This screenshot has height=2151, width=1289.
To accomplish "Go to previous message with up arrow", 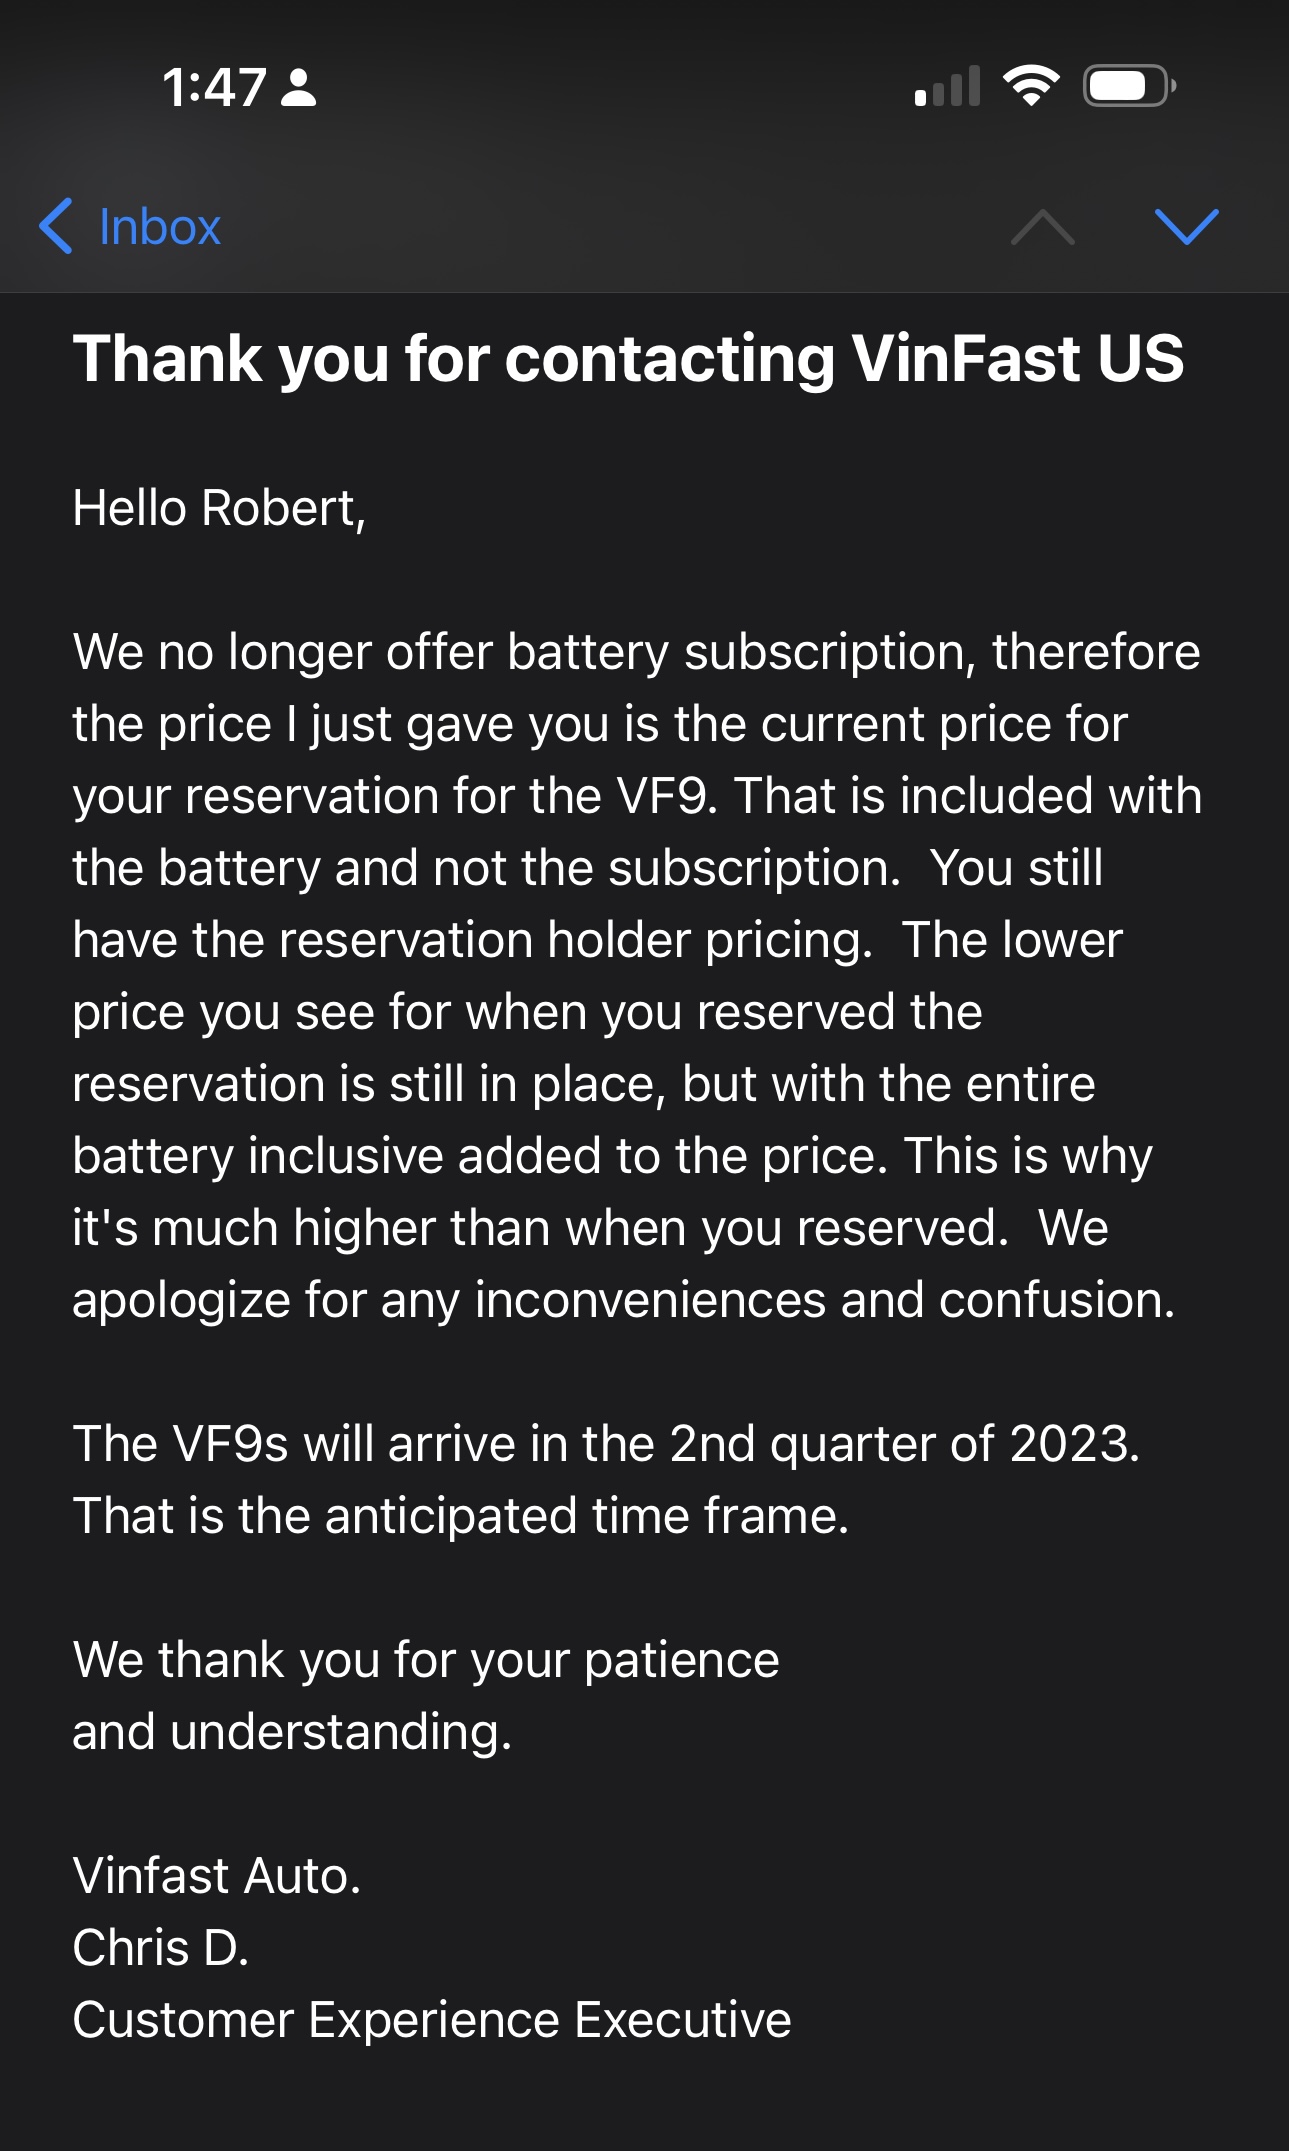I will pyautogui.click(x=1042, y=227).
